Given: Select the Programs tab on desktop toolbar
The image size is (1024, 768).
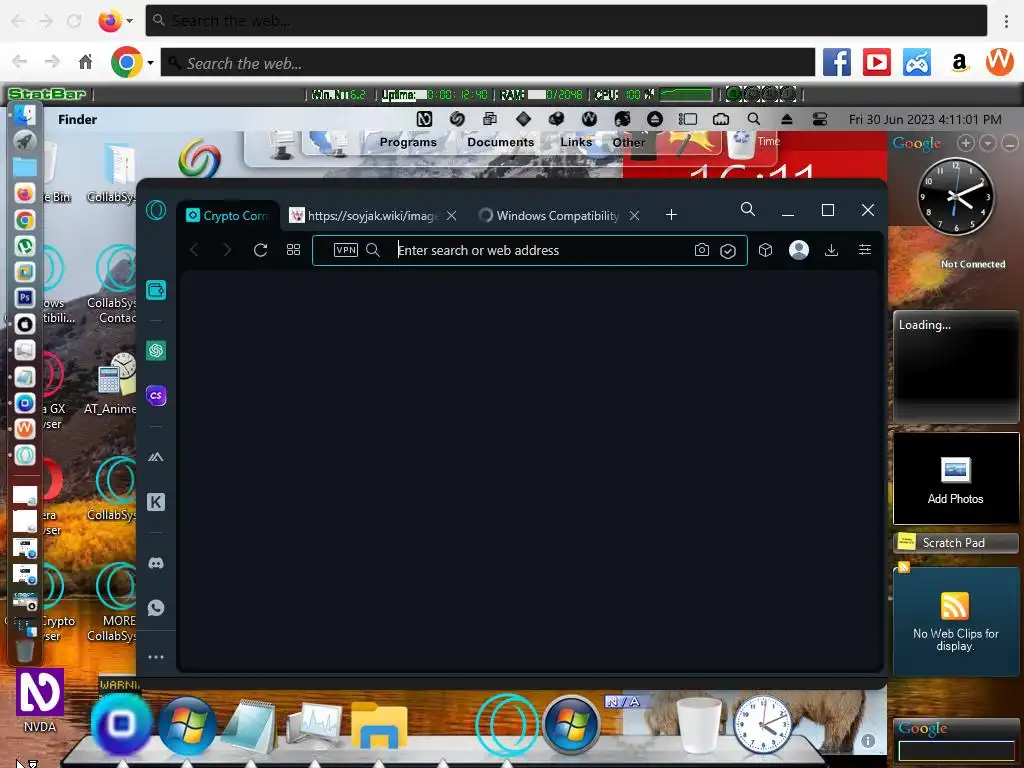Looking at the screenshot, I should [408, 142].
